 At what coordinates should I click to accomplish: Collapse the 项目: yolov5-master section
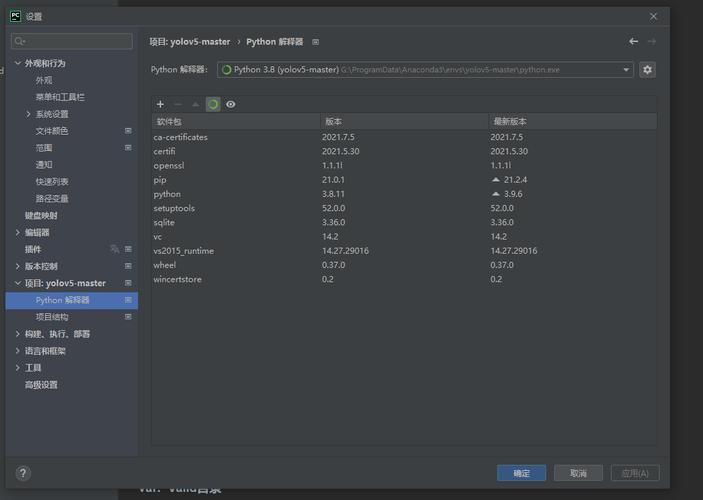[18, 283]
